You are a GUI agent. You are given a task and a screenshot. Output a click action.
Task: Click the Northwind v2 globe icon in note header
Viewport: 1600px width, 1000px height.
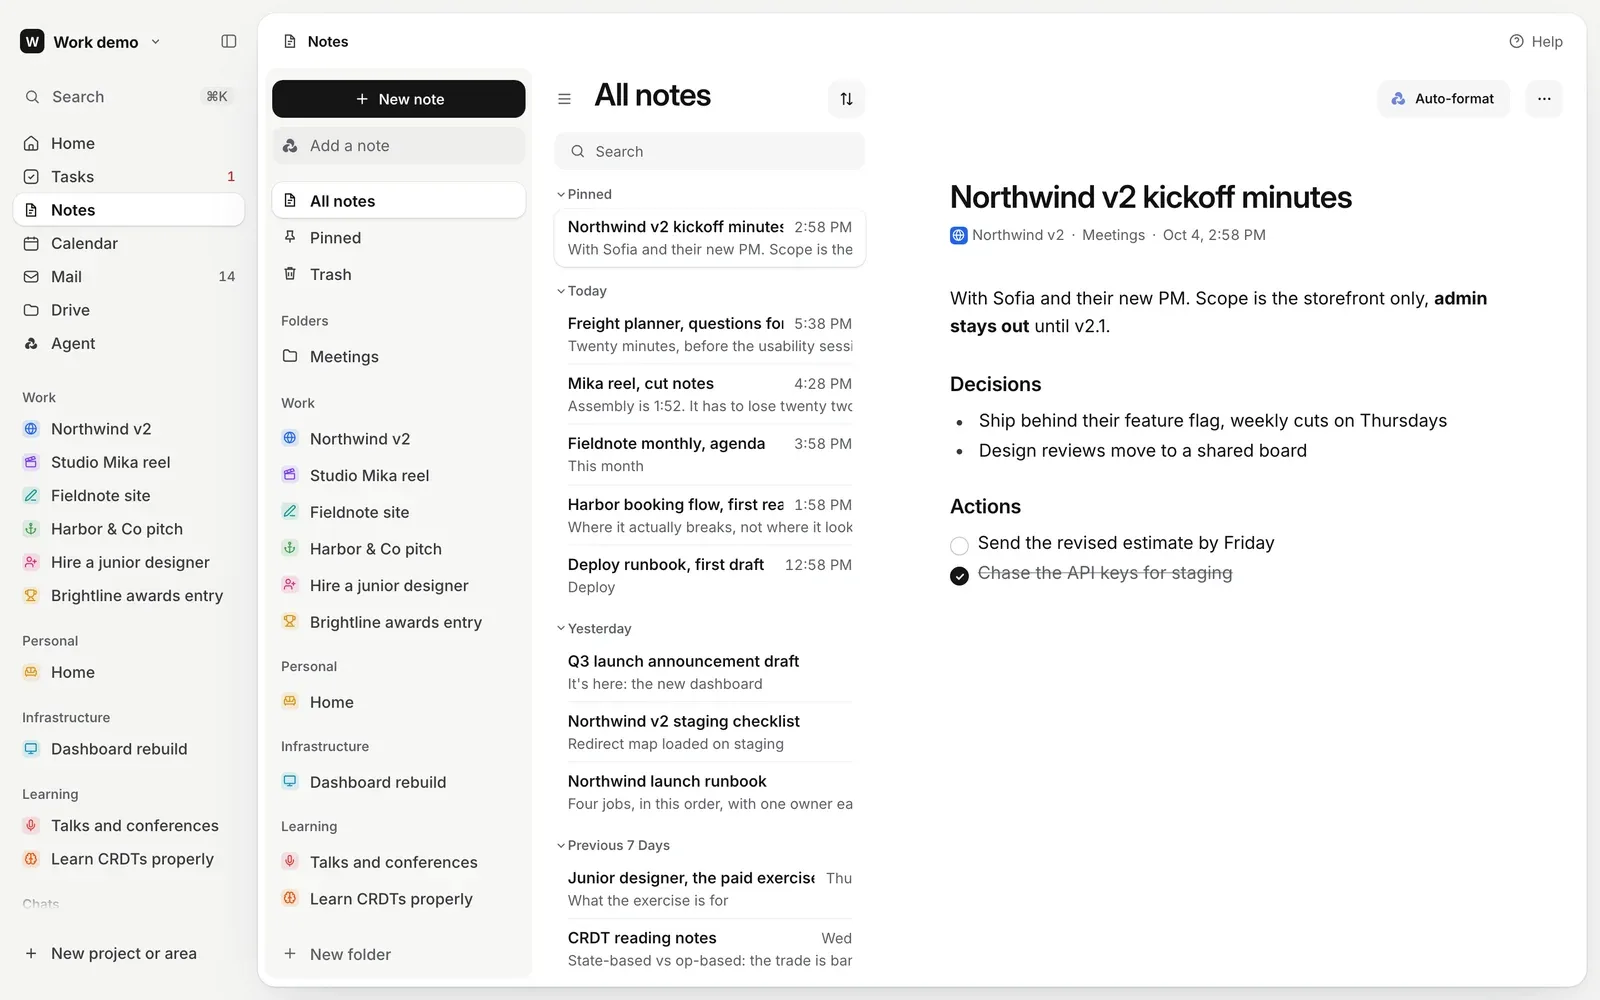pos(958,235)
